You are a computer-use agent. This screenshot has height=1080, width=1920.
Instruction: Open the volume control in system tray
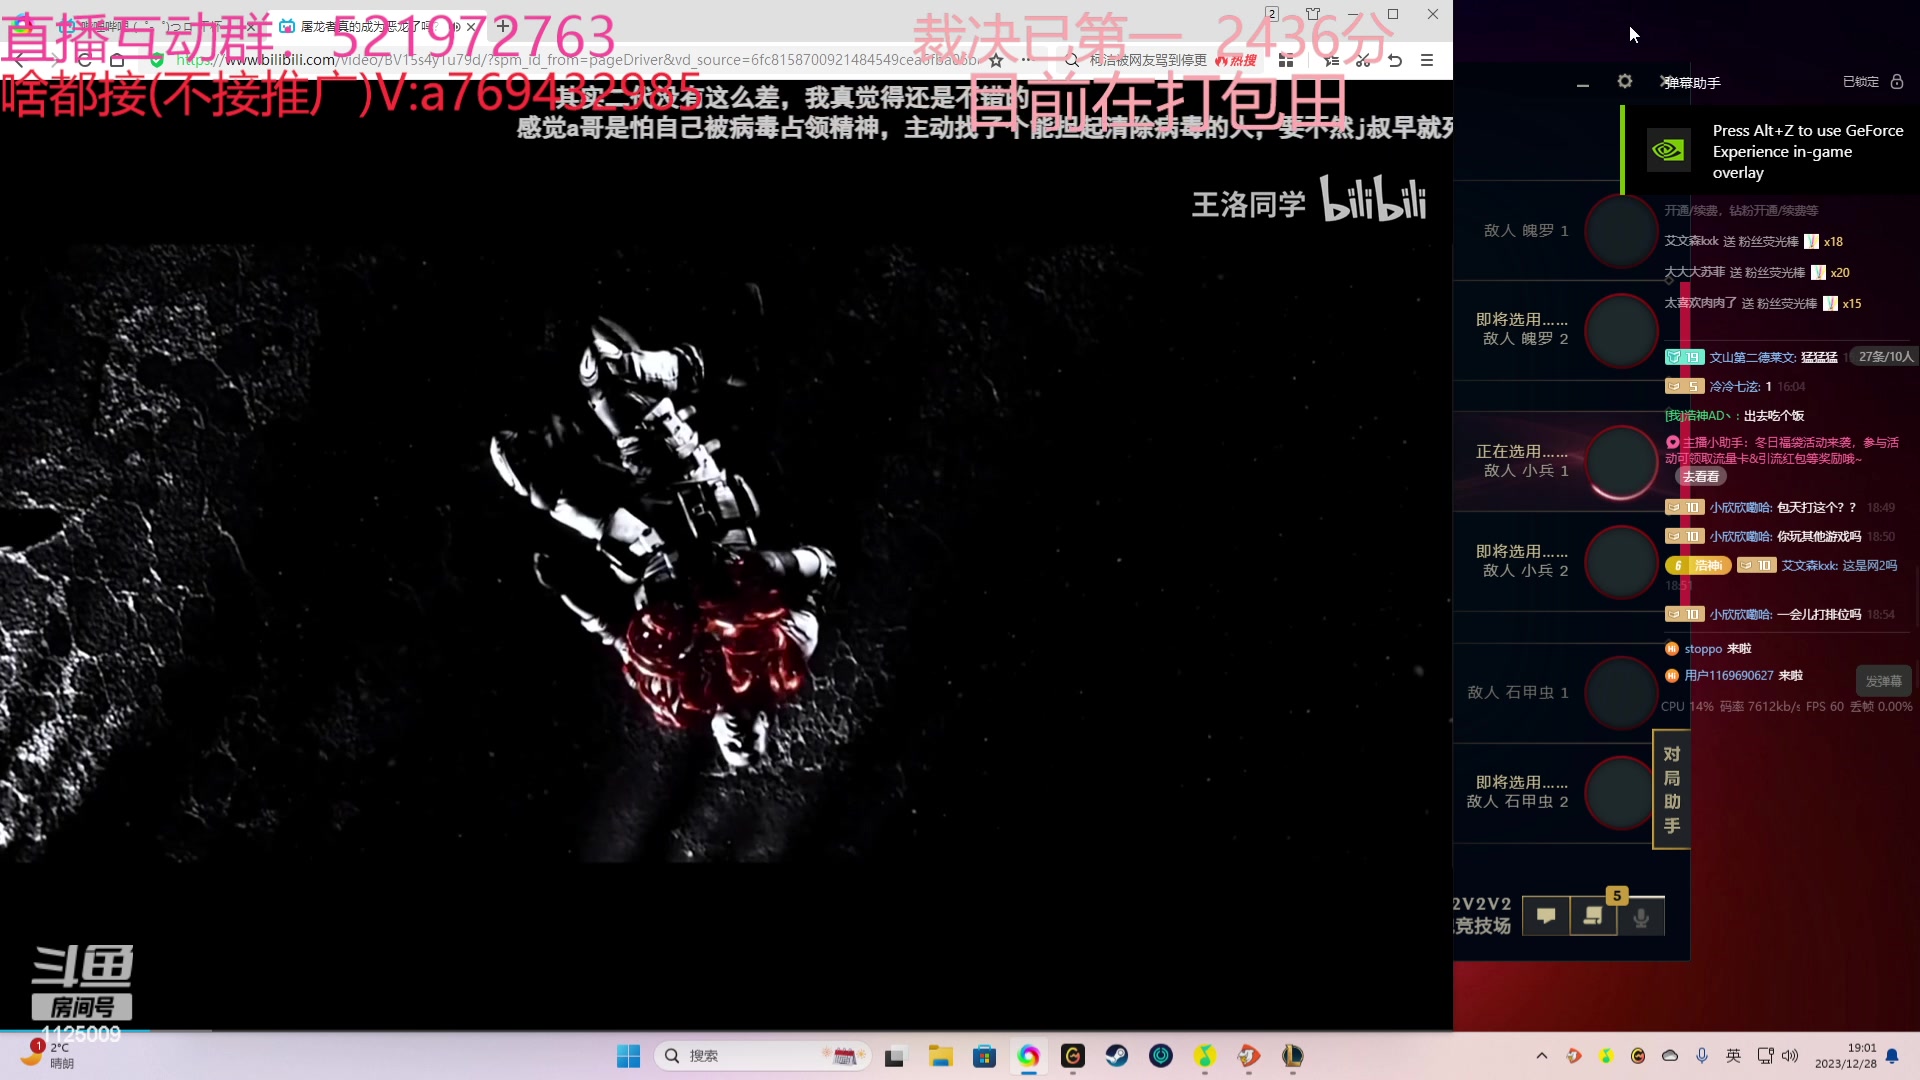[x=1790, y=1056]
